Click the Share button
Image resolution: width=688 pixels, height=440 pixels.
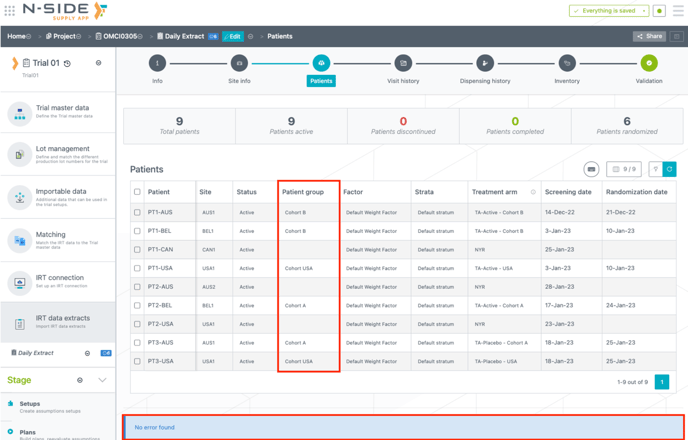649,36
